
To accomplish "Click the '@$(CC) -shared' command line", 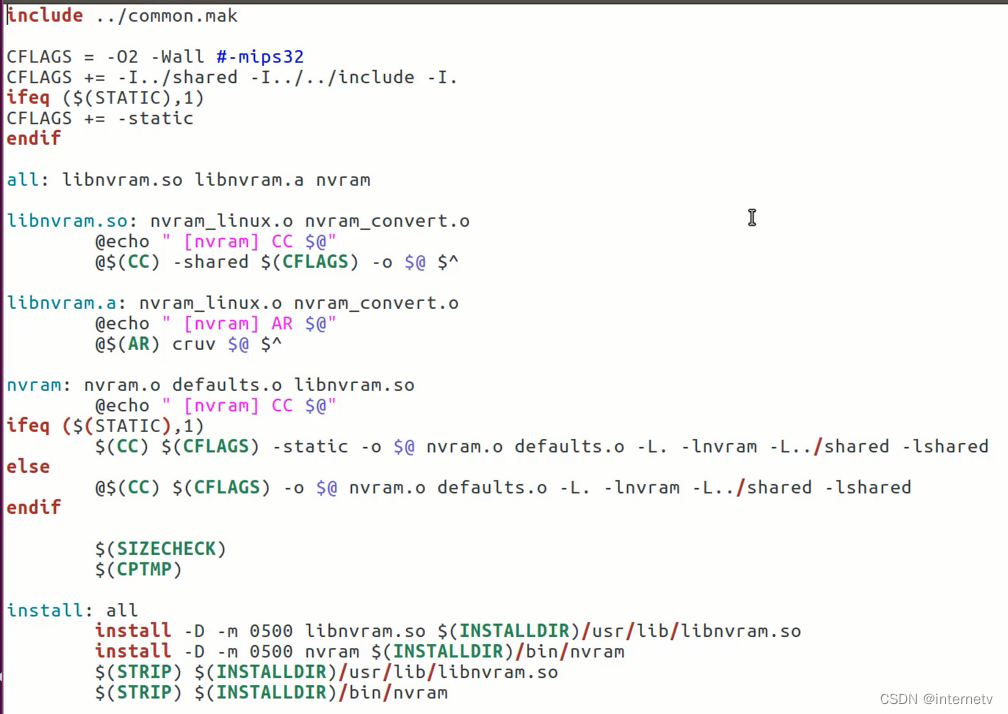I will 277,262.
